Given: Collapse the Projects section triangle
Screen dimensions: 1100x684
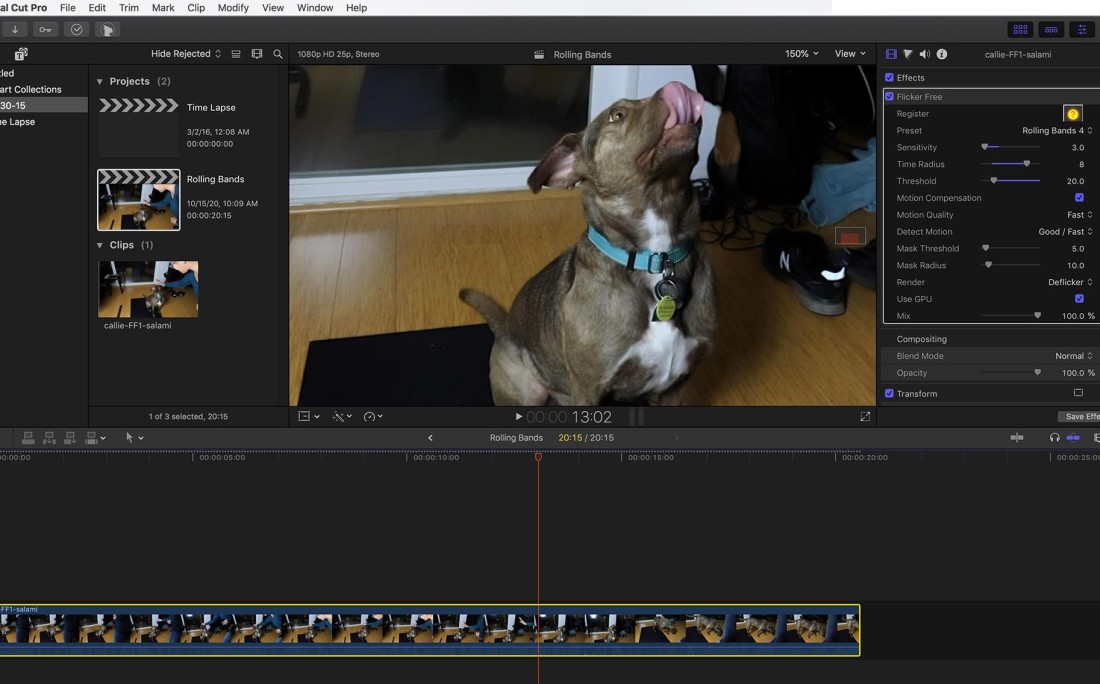Looking at the screenshot, I should point(100,82).
